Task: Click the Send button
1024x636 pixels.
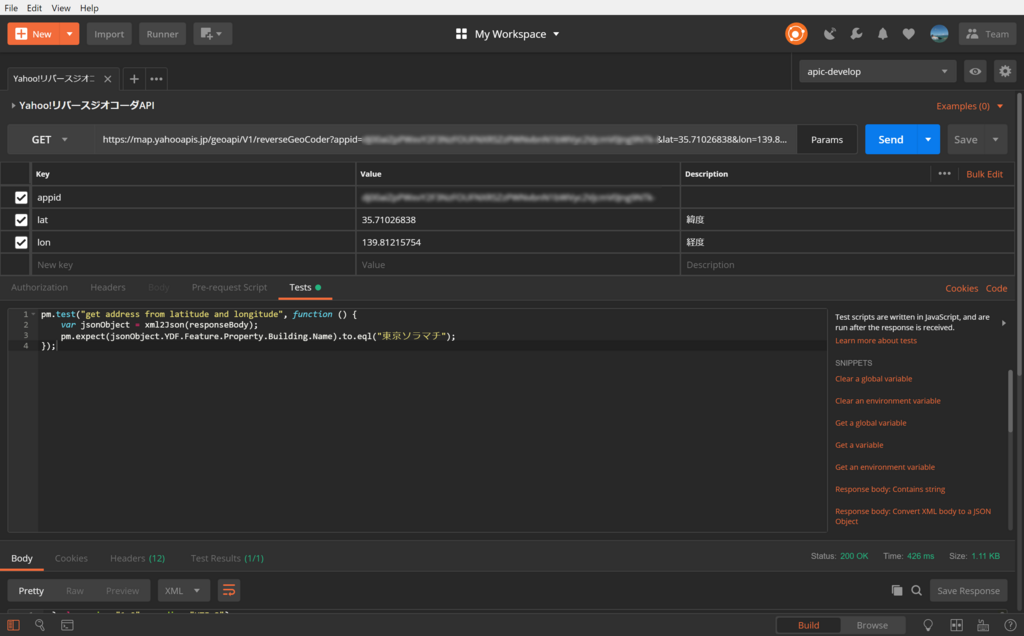Action: [x=891, y=139]
